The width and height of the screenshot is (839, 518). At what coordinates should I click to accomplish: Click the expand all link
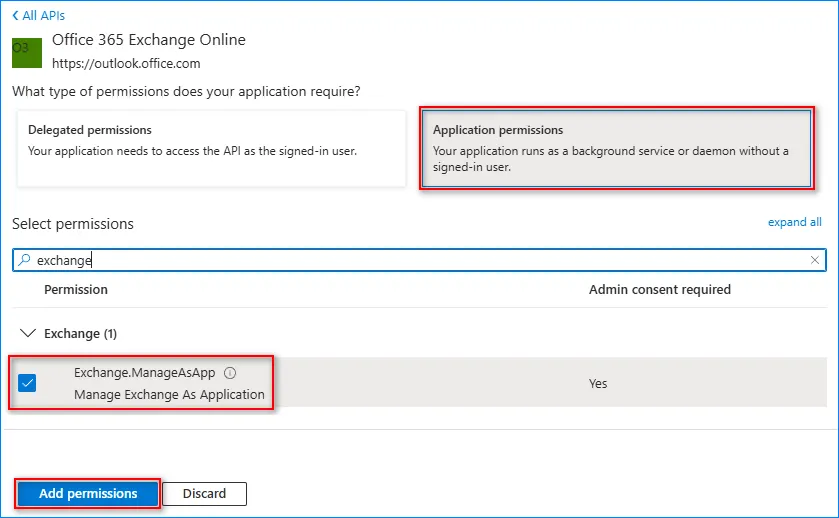tap(794, 222)
